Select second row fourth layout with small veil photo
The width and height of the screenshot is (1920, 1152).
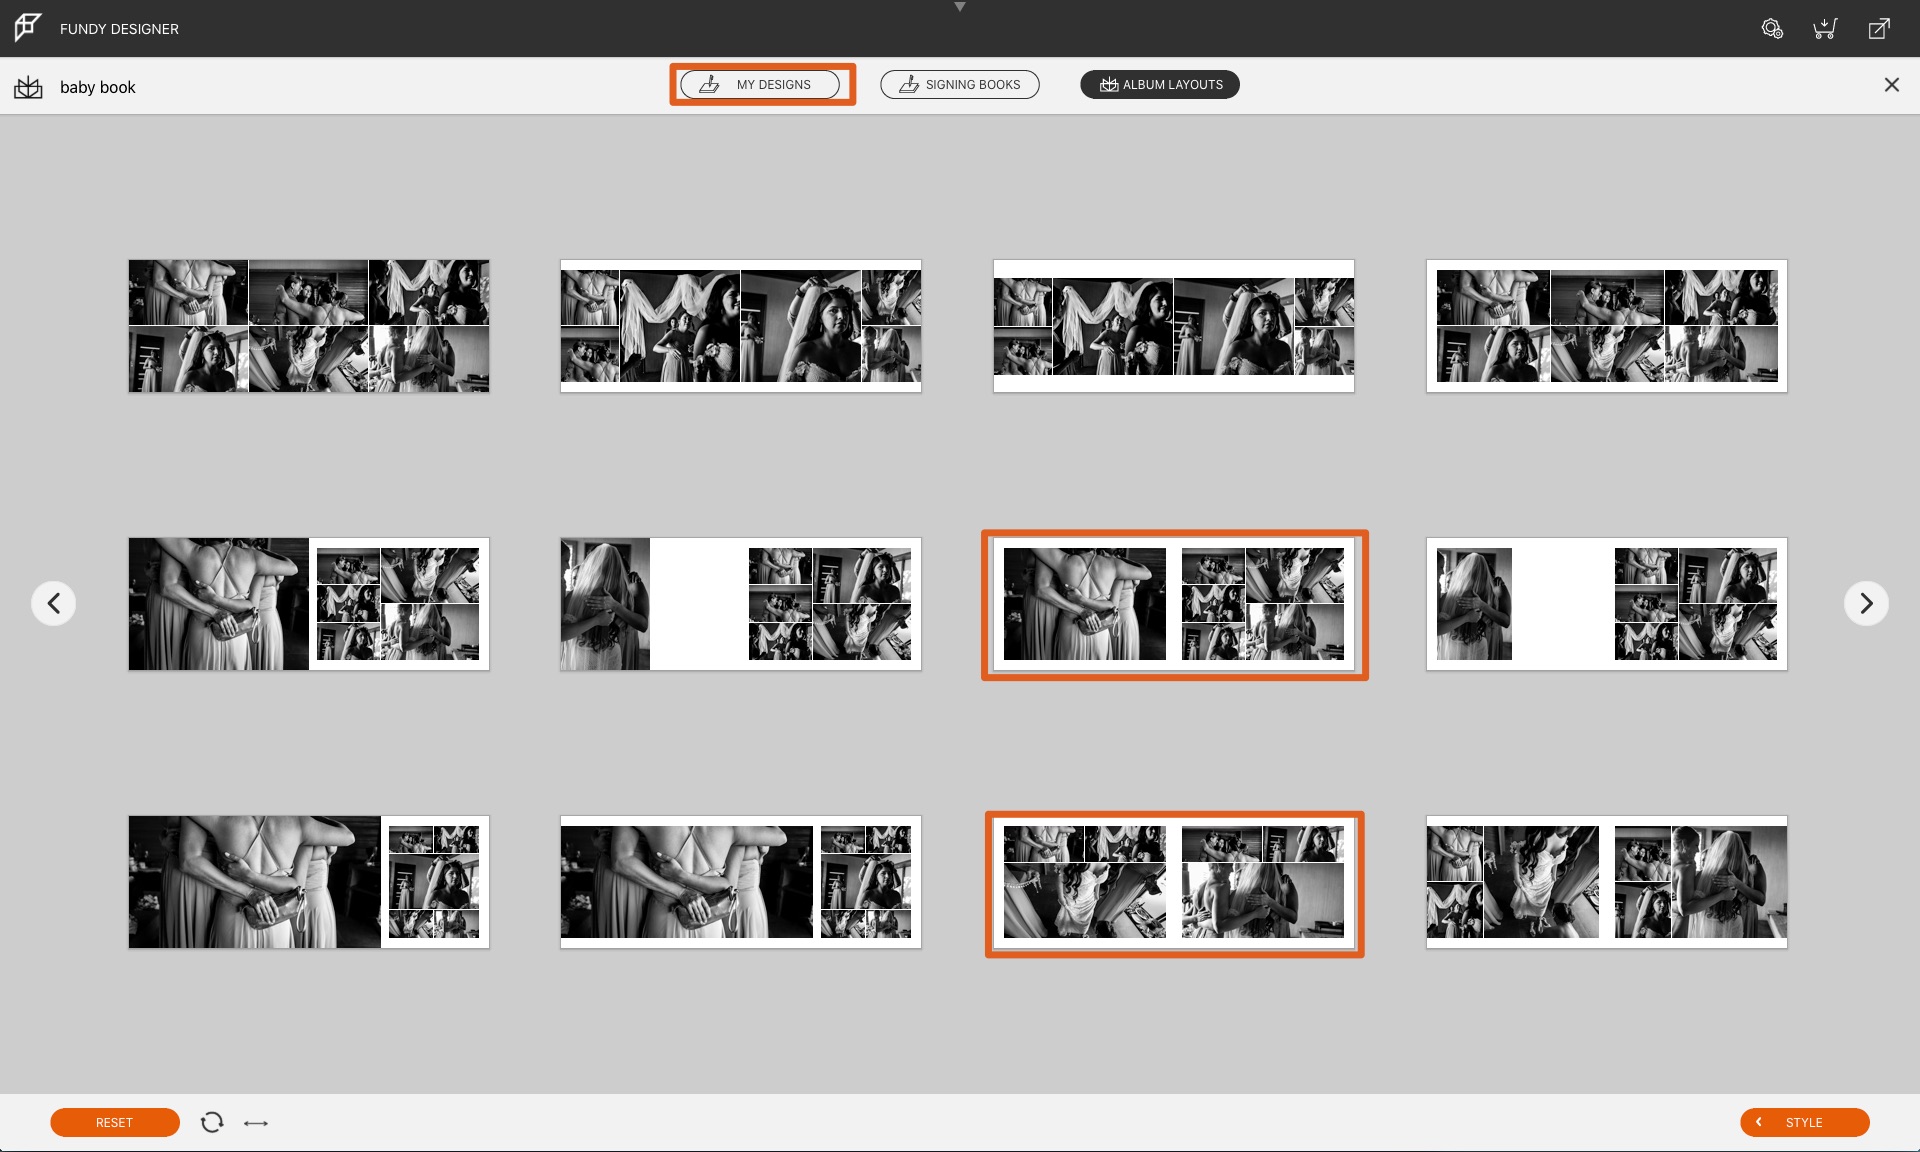pos(1607,604)
